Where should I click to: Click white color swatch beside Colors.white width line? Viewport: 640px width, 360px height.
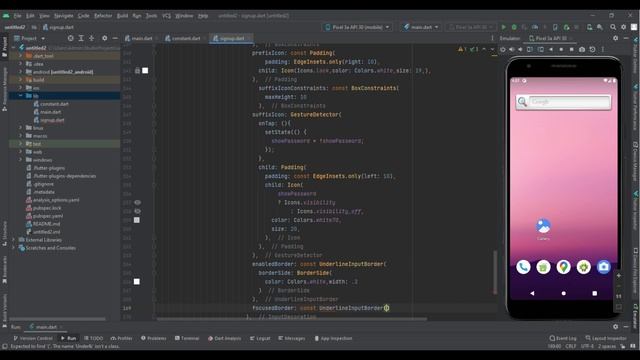click(137, 282)
